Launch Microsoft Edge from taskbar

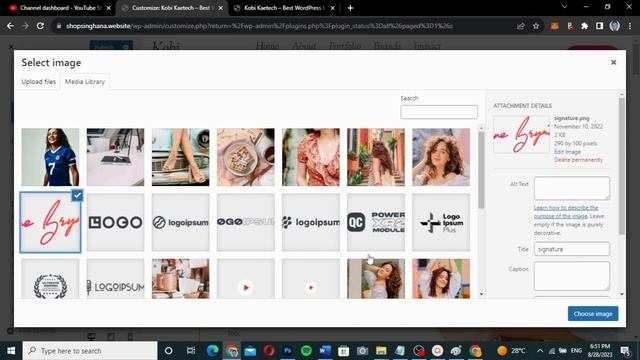(x=212, y=351)
